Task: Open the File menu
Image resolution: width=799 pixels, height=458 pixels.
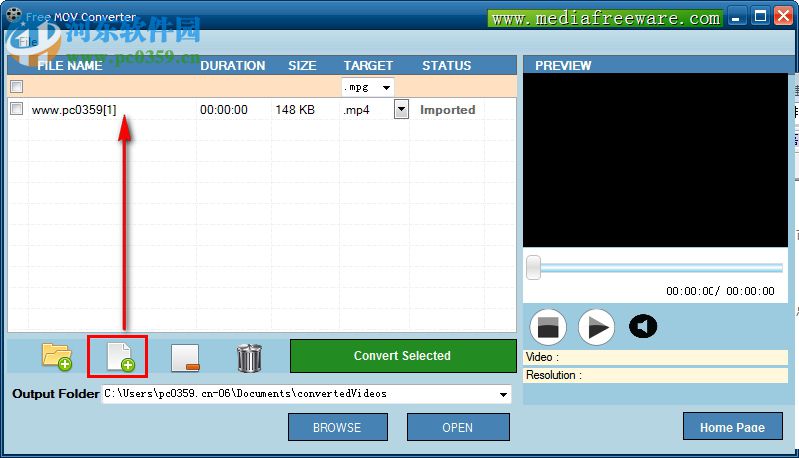Action: (28, 42)
